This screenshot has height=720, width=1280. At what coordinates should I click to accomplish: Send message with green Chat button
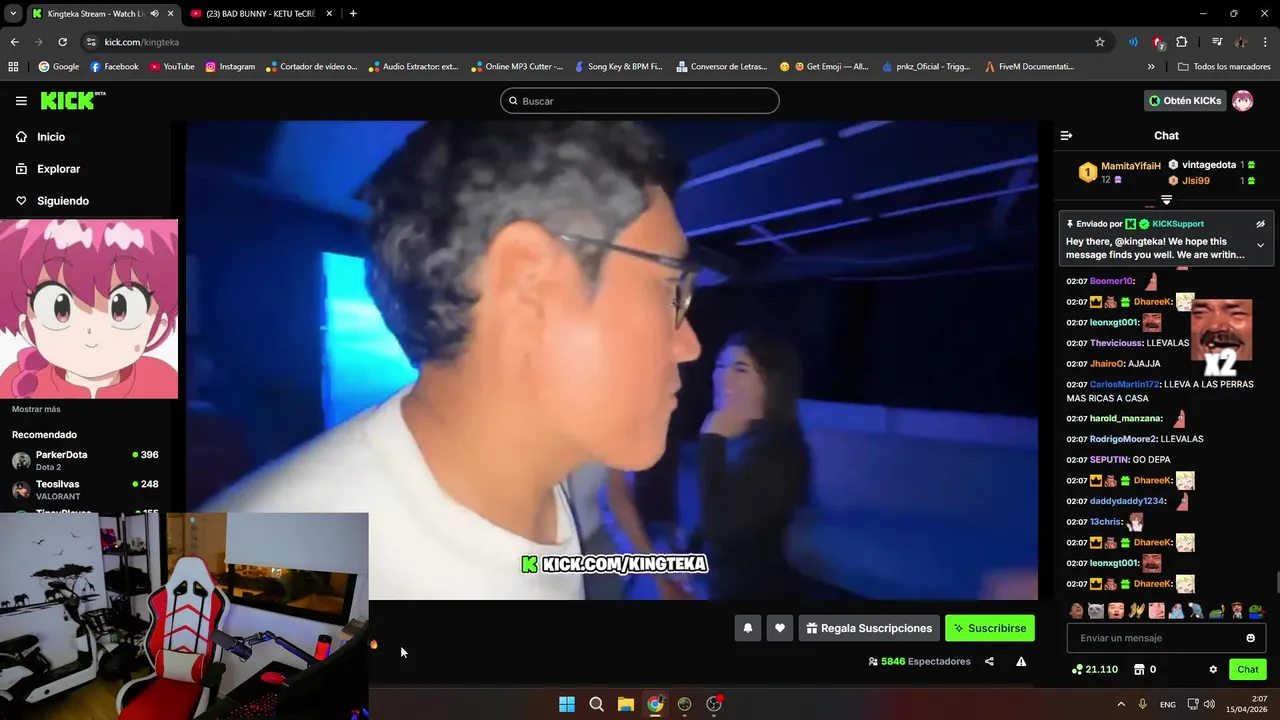click(1248, 669)
